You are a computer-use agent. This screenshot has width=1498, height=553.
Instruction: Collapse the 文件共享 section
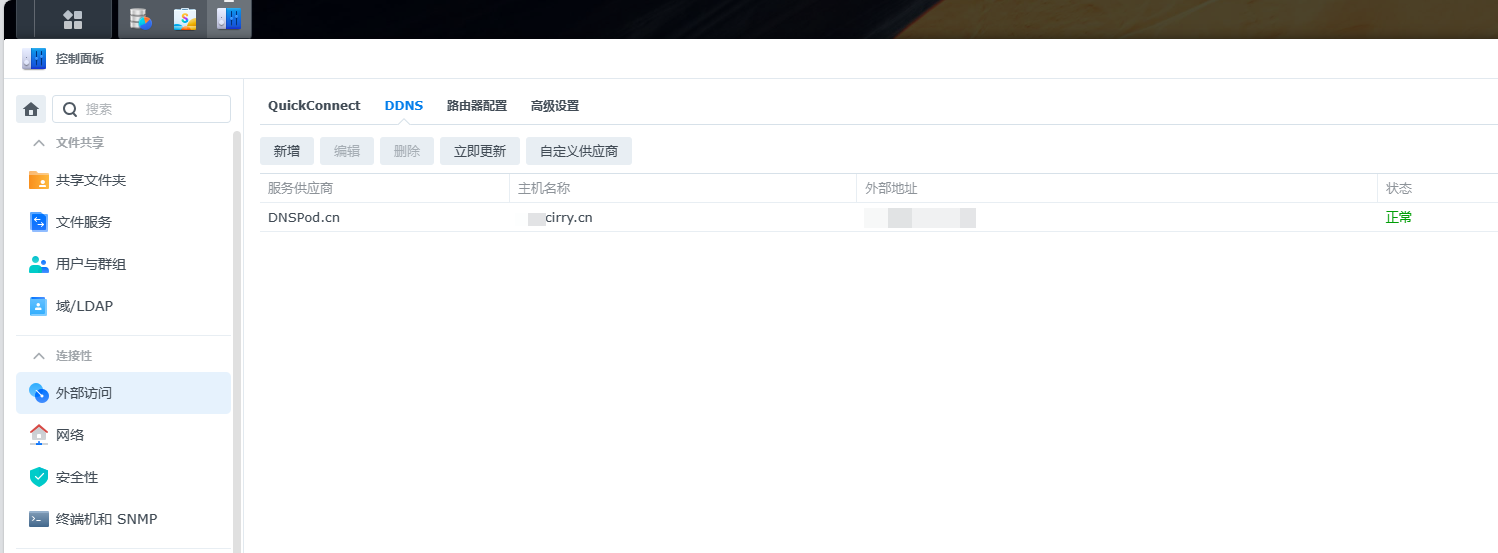(x=39, y=143)
